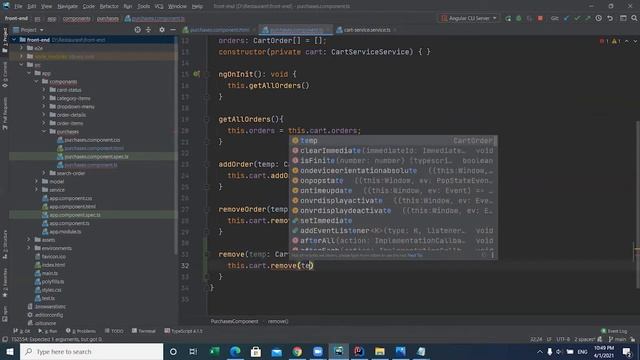This screenshot has width=640, height=360.
Task: Open the TODO tool window tab
Action: [114, 331]
